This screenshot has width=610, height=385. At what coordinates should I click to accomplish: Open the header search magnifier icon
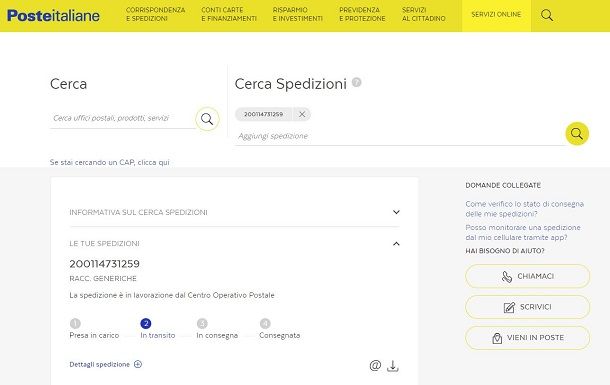(547, 15)
